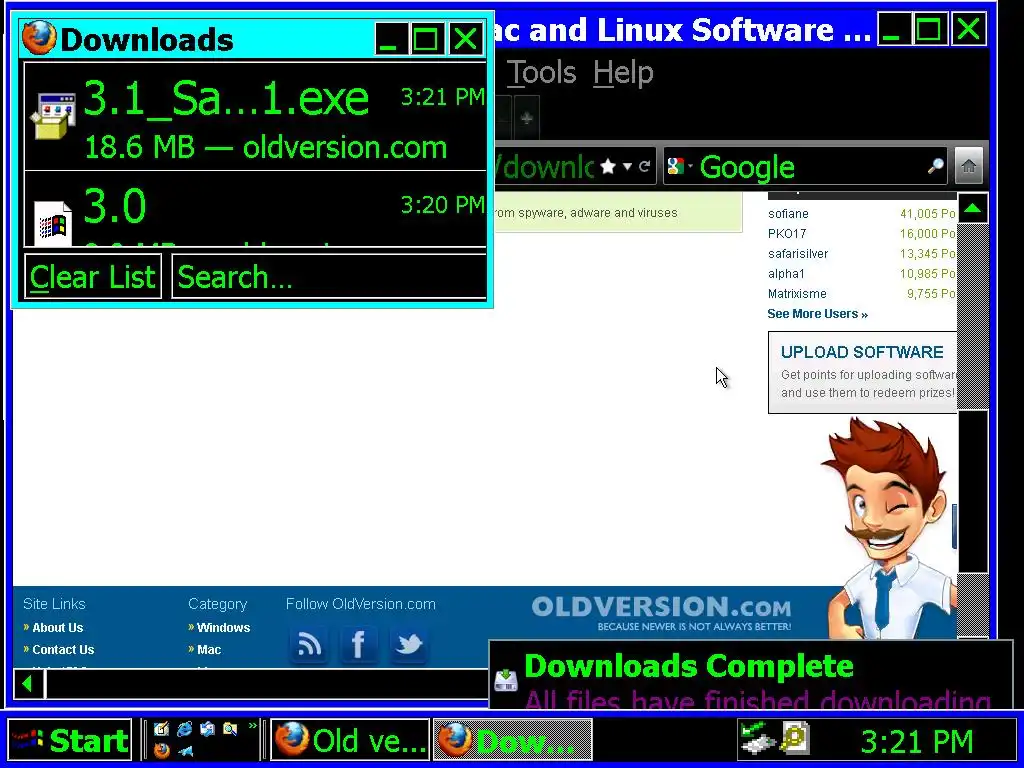The width and height of the screenshot is (1024, 768).
Task: Click the RSS feed icon
Action: point(309,645)
